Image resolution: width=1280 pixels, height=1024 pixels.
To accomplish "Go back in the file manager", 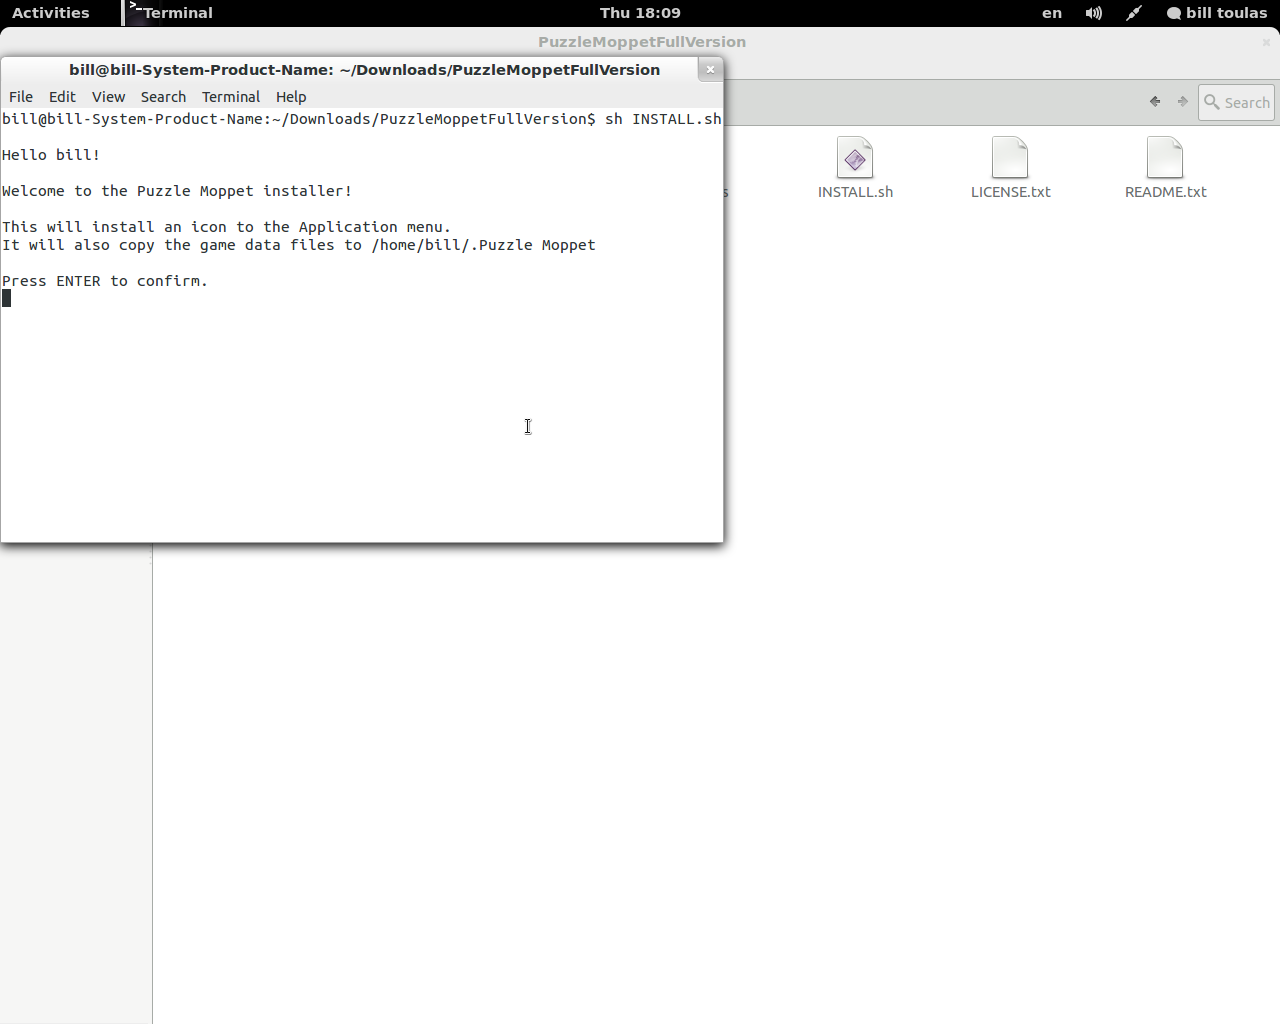I will [1155, 102].
